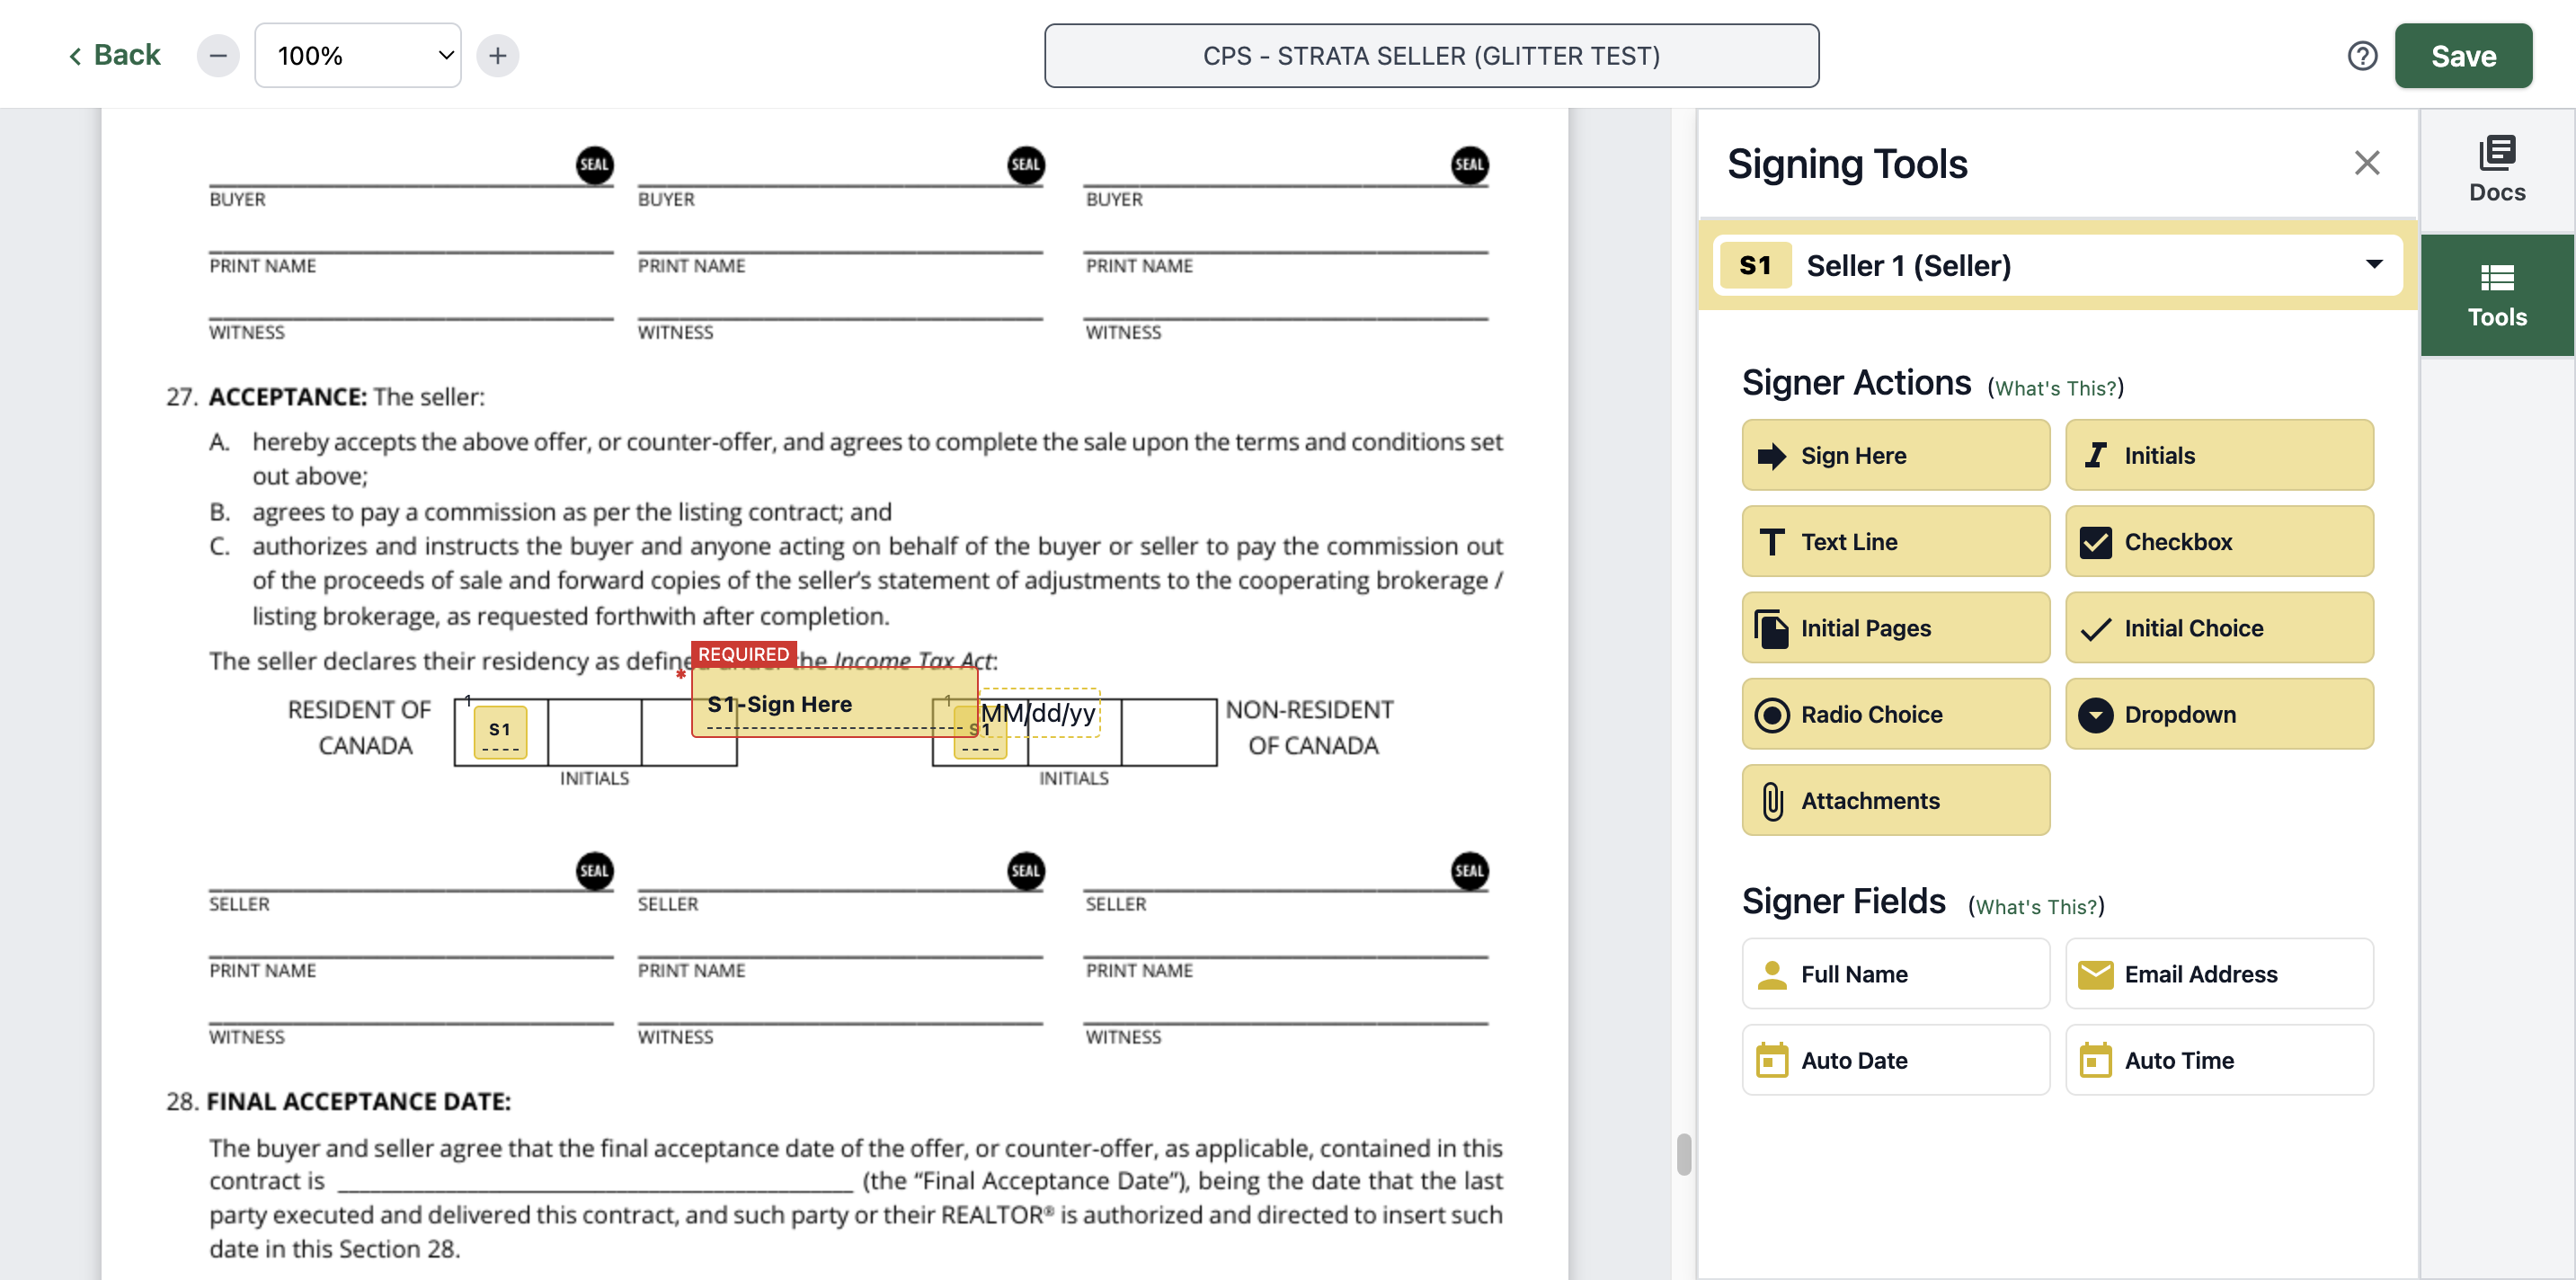Select the Sign Here tool
2576x1280 pixels.
tap(1895, 455)
